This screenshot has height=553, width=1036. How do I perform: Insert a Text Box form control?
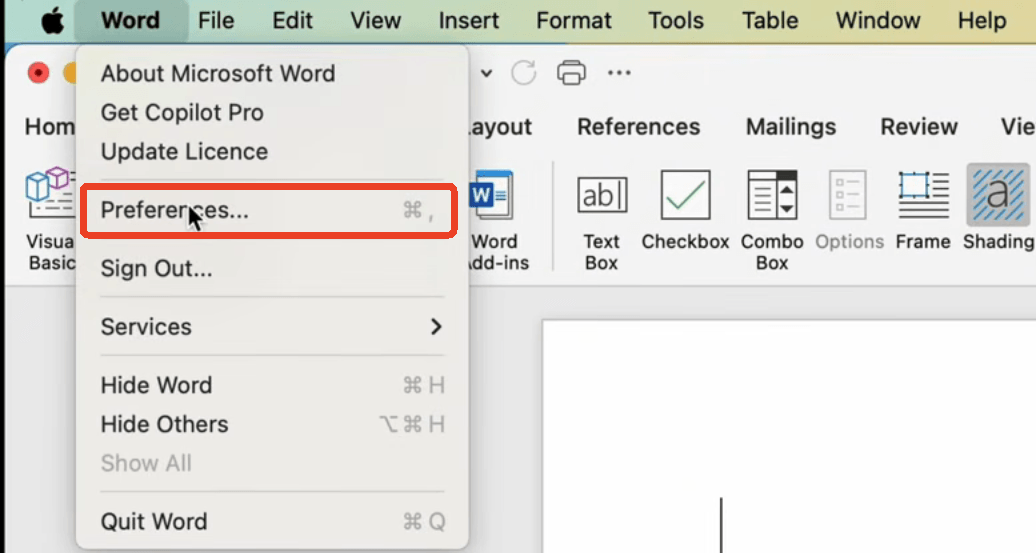(601, 221)
